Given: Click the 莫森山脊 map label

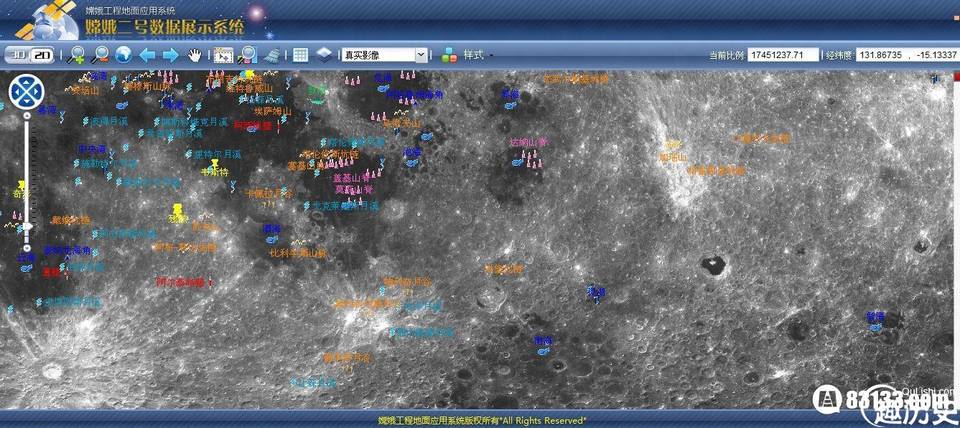Looking at the screenshot, I should tap(352, 190).
